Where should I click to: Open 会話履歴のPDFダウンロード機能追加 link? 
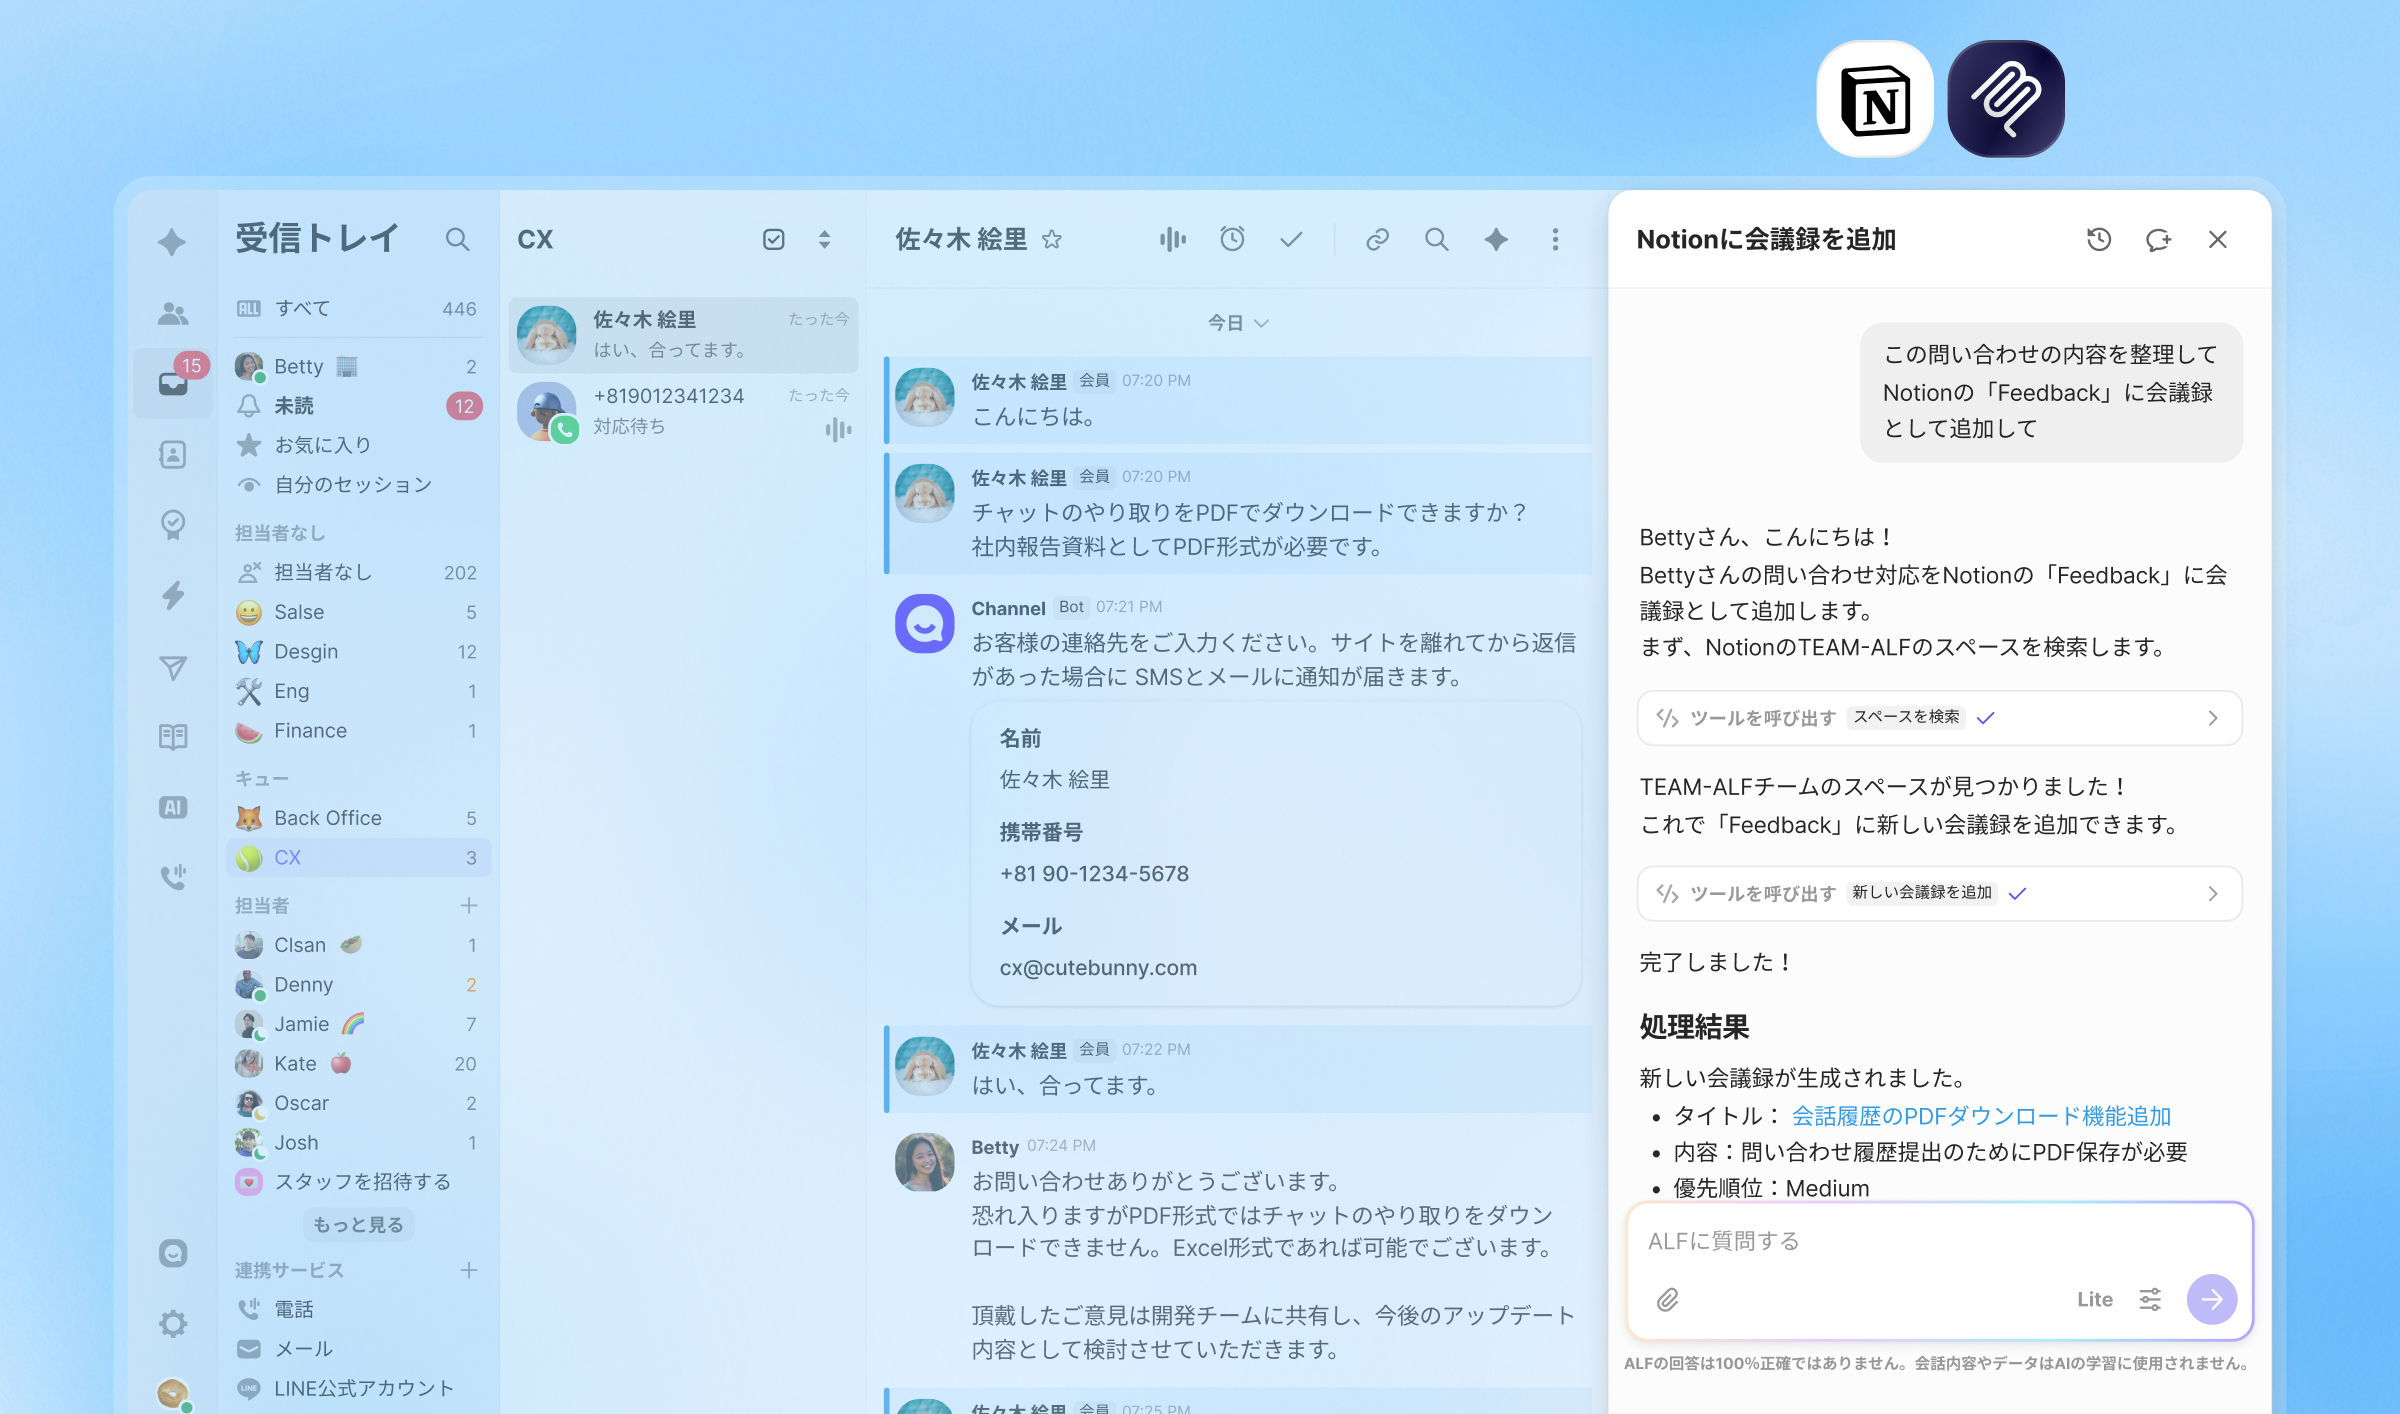[1981, 1116]
